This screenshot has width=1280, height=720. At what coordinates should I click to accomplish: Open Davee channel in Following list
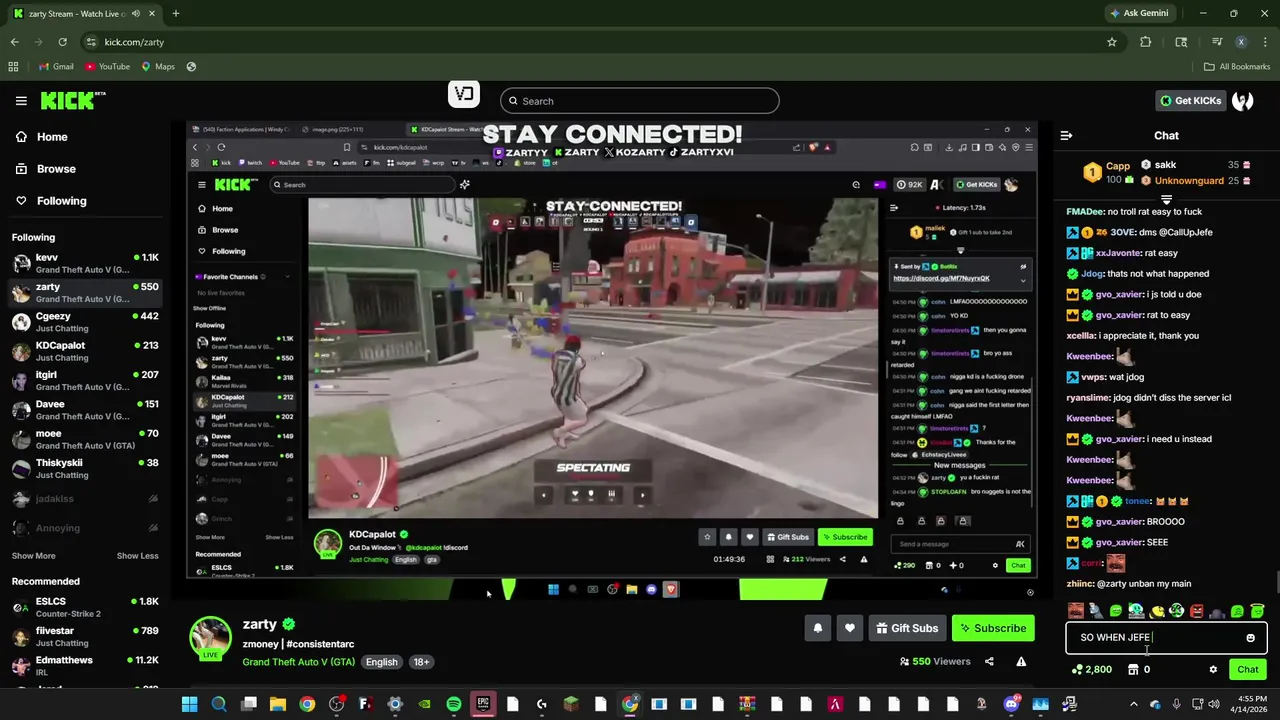click(84, 410)
